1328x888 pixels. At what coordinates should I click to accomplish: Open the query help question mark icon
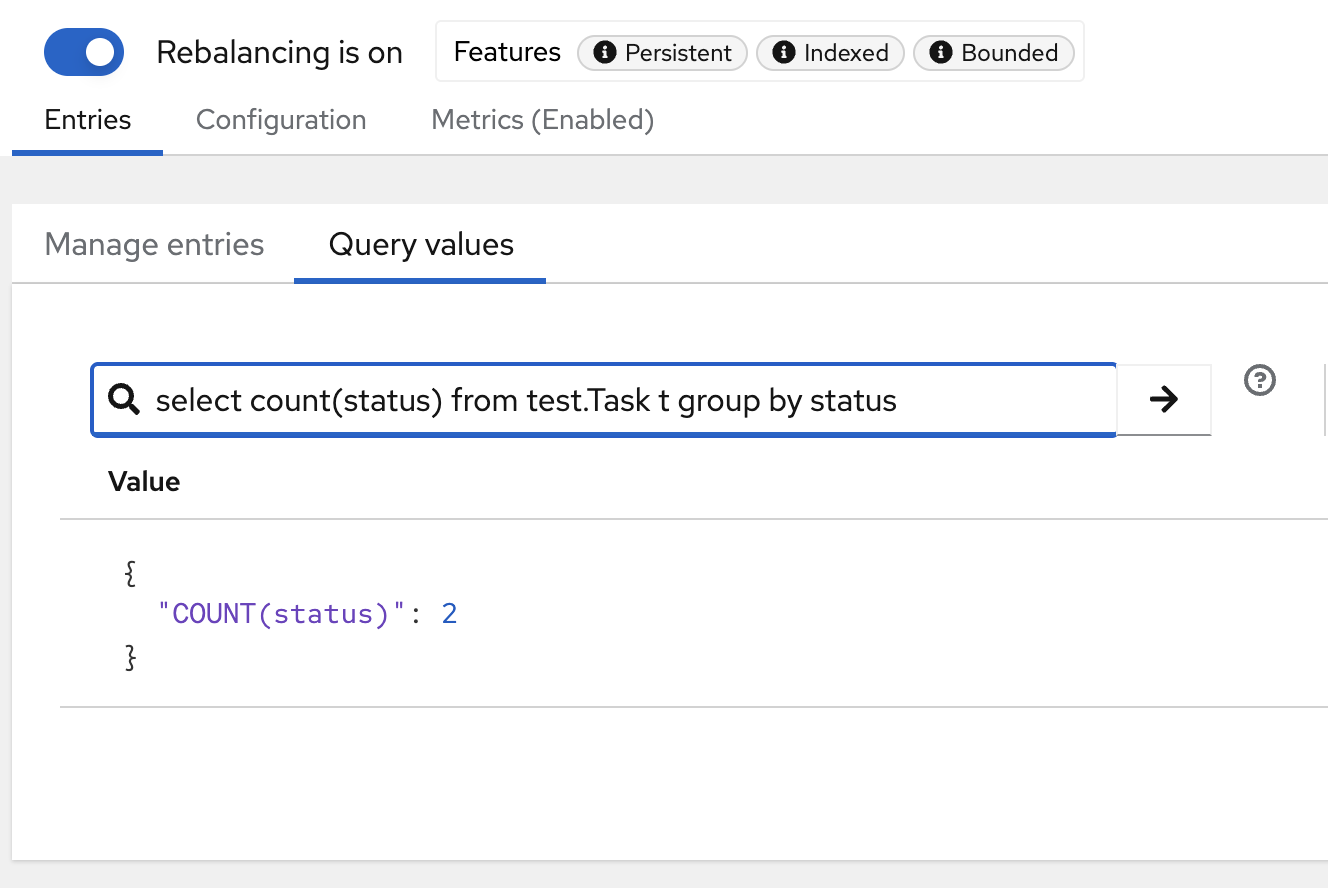(1260, 380)
